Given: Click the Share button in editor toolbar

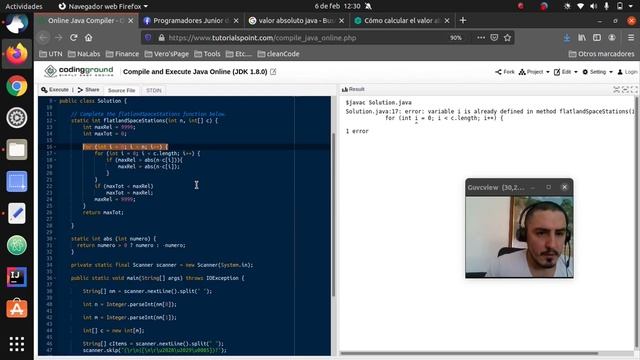Looking at the screenshot, I should [89, 90].
